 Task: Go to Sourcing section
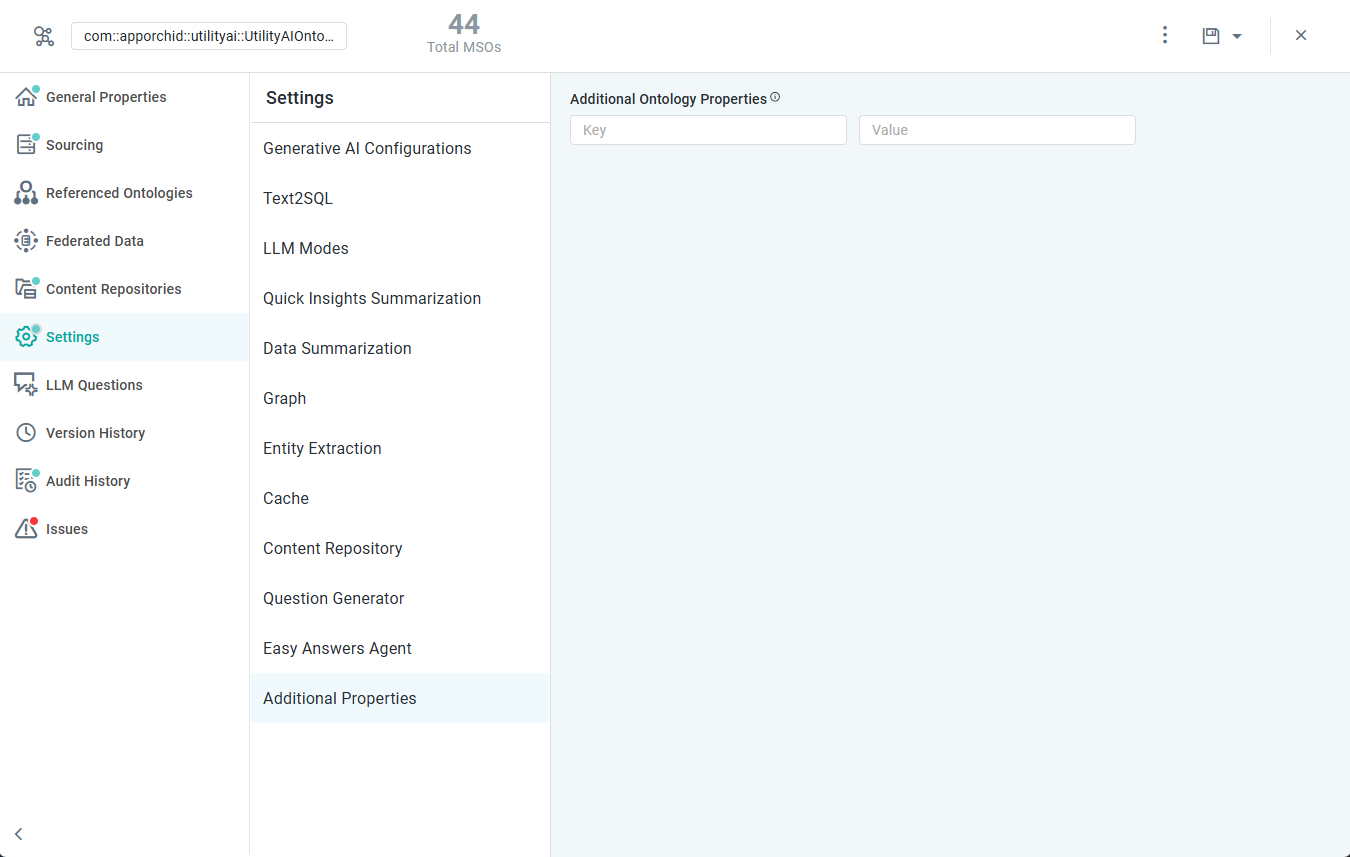pyautogui.click(x=74, y=145)
